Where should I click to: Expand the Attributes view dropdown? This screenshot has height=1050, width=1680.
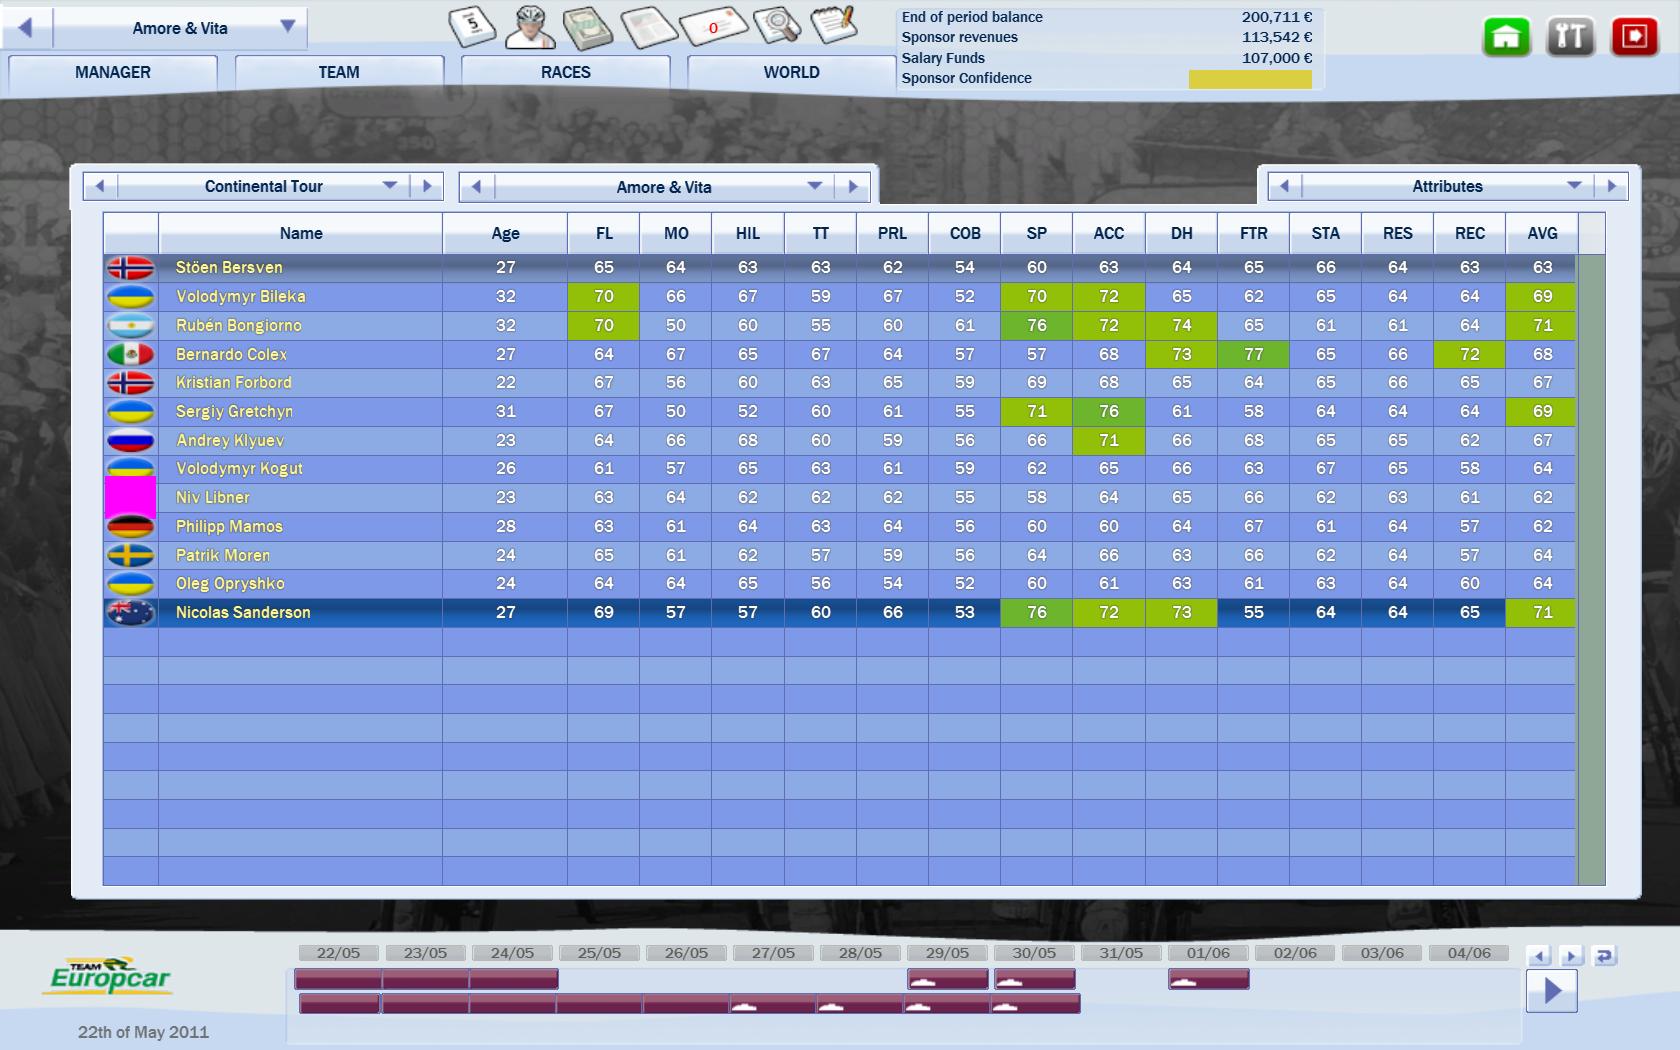pos(1574,186)
